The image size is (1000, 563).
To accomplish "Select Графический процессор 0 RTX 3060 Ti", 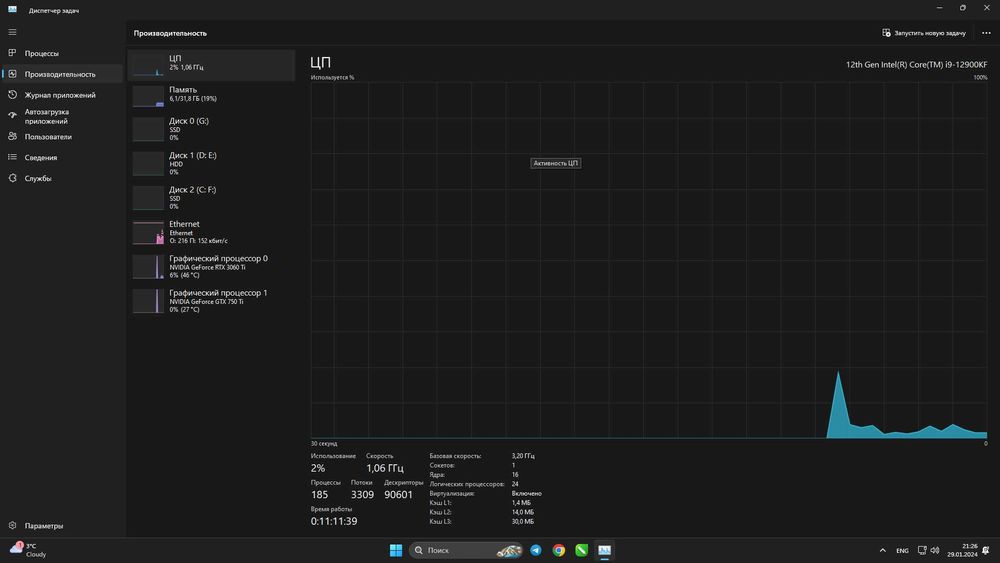I will [211, 267].
